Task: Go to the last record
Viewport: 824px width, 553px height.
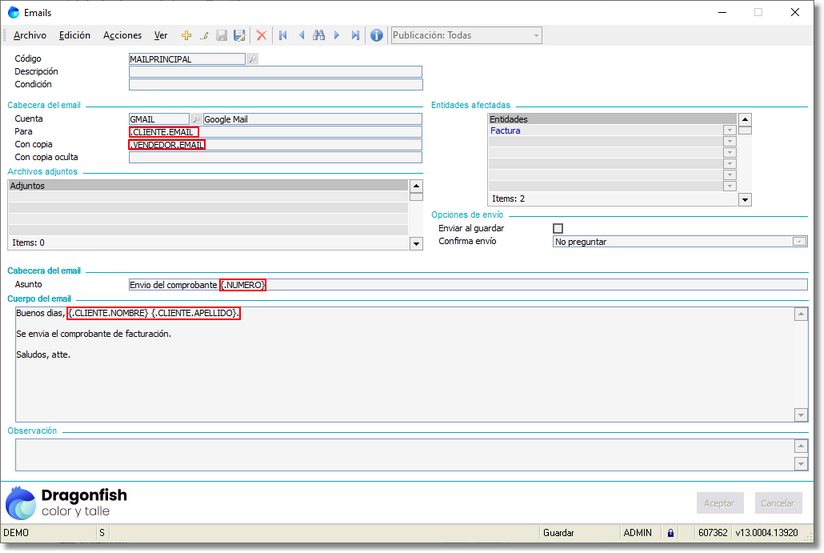Action: 355,35
